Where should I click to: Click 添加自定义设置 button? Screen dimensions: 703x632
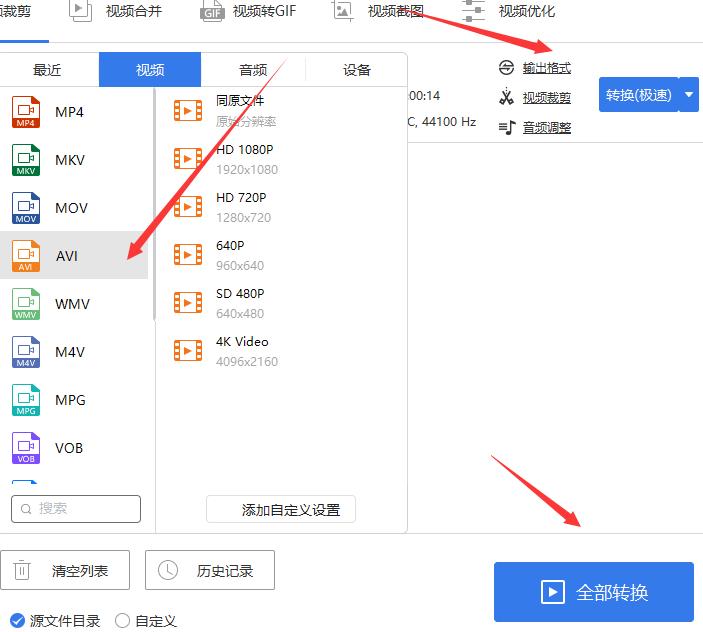281,509
